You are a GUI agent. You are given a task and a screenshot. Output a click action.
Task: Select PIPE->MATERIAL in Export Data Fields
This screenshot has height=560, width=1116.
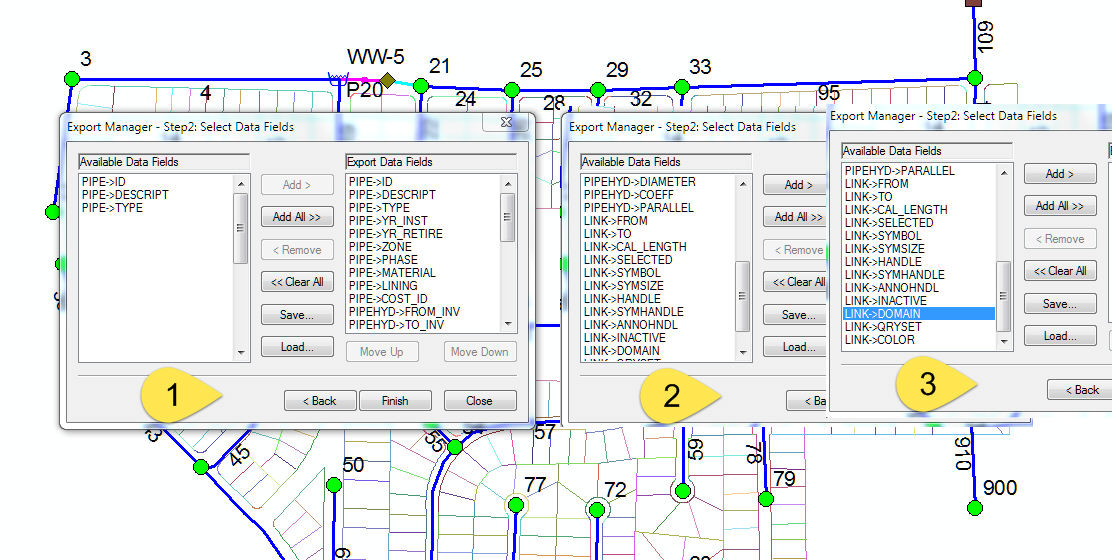(x=392, y=273)
